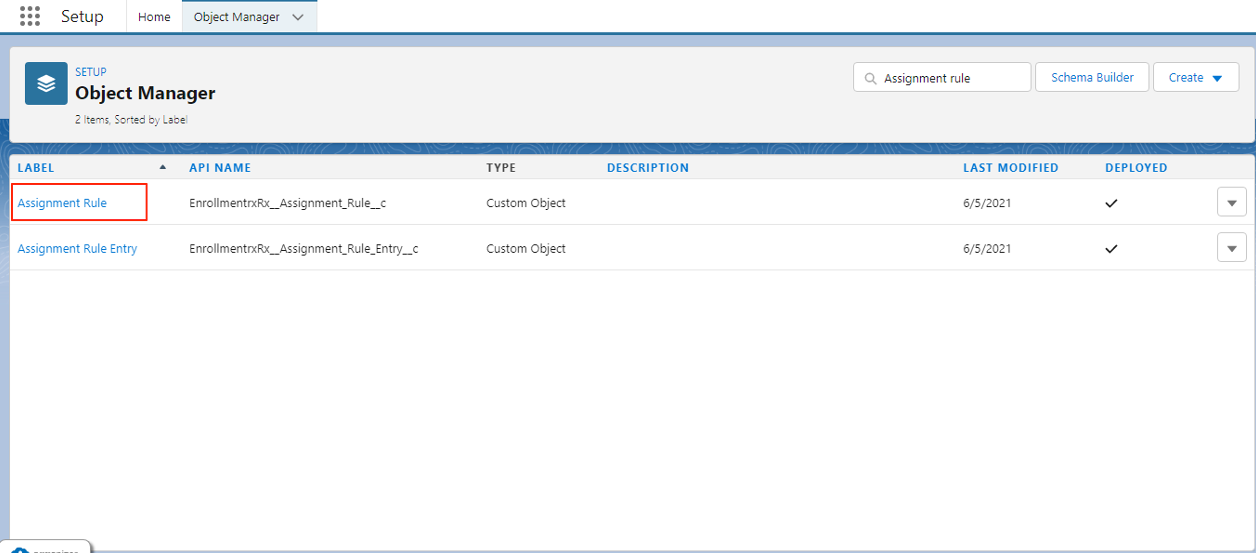Open the Create dropdown menu
Screen dimensions: 1256x553
[1196, 77]
